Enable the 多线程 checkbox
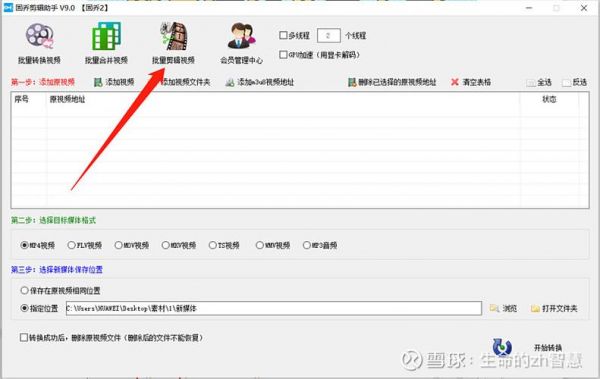The width and height of the screenshot is (600, 379). (283, 35)
